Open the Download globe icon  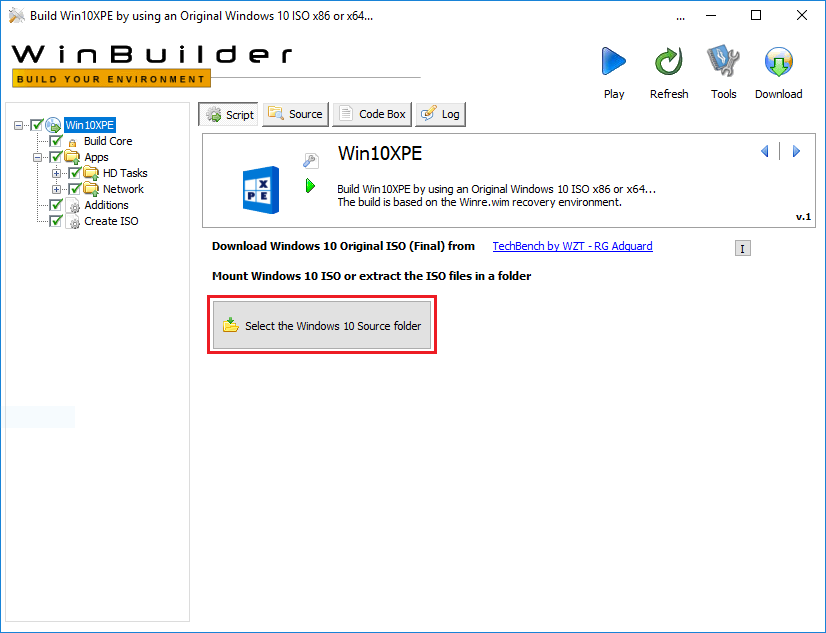click(779, 62)
